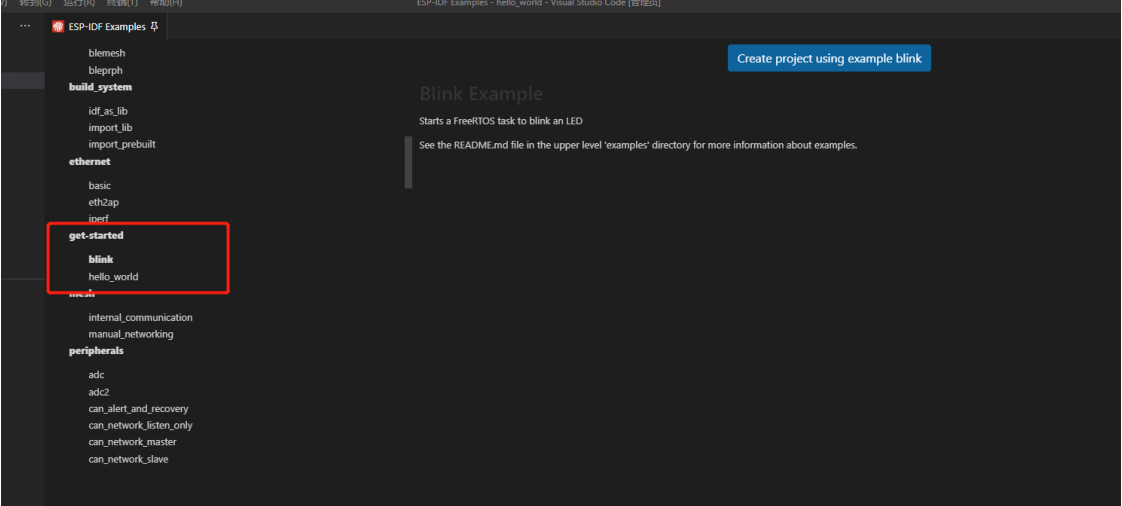Click the peripherals category header
Viewport: 1122px width, 506px height.
click(96, 351)
